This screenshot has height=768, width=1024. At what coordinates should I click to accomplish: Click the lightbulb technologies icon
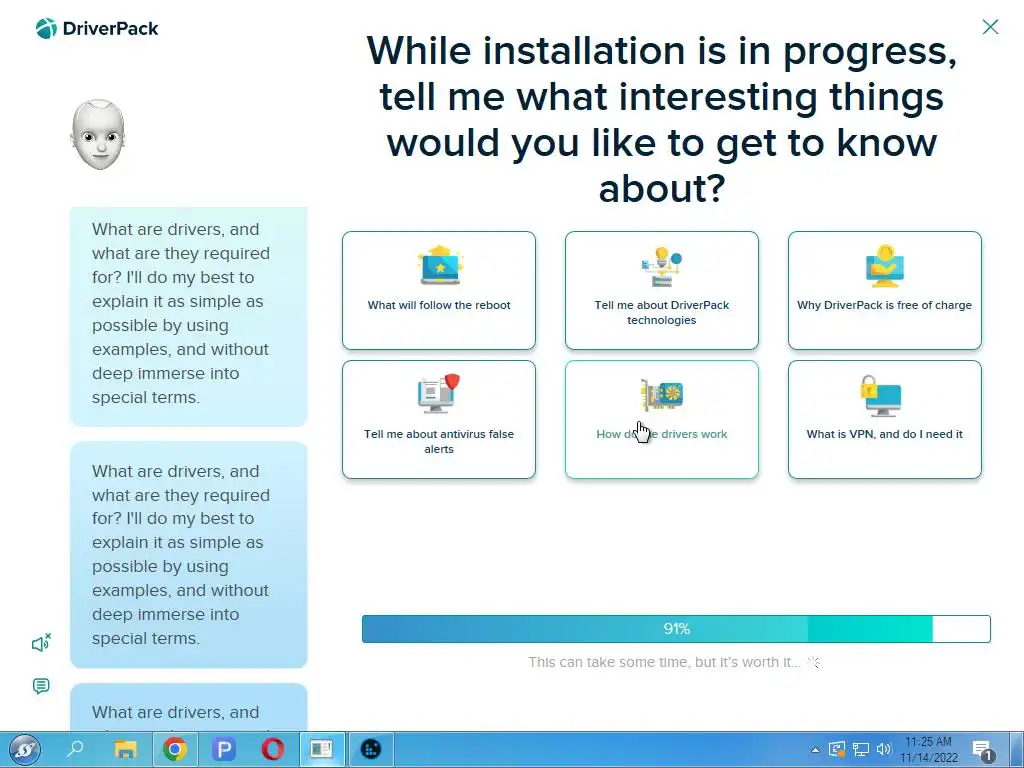[662, 266]
